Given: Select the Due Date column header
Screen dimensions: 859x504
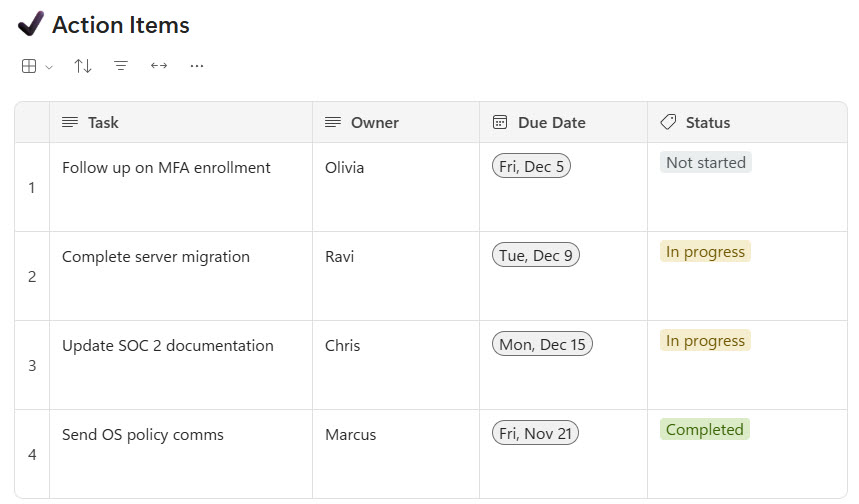Looking at the screenshot, I should [x=551, y=123].
